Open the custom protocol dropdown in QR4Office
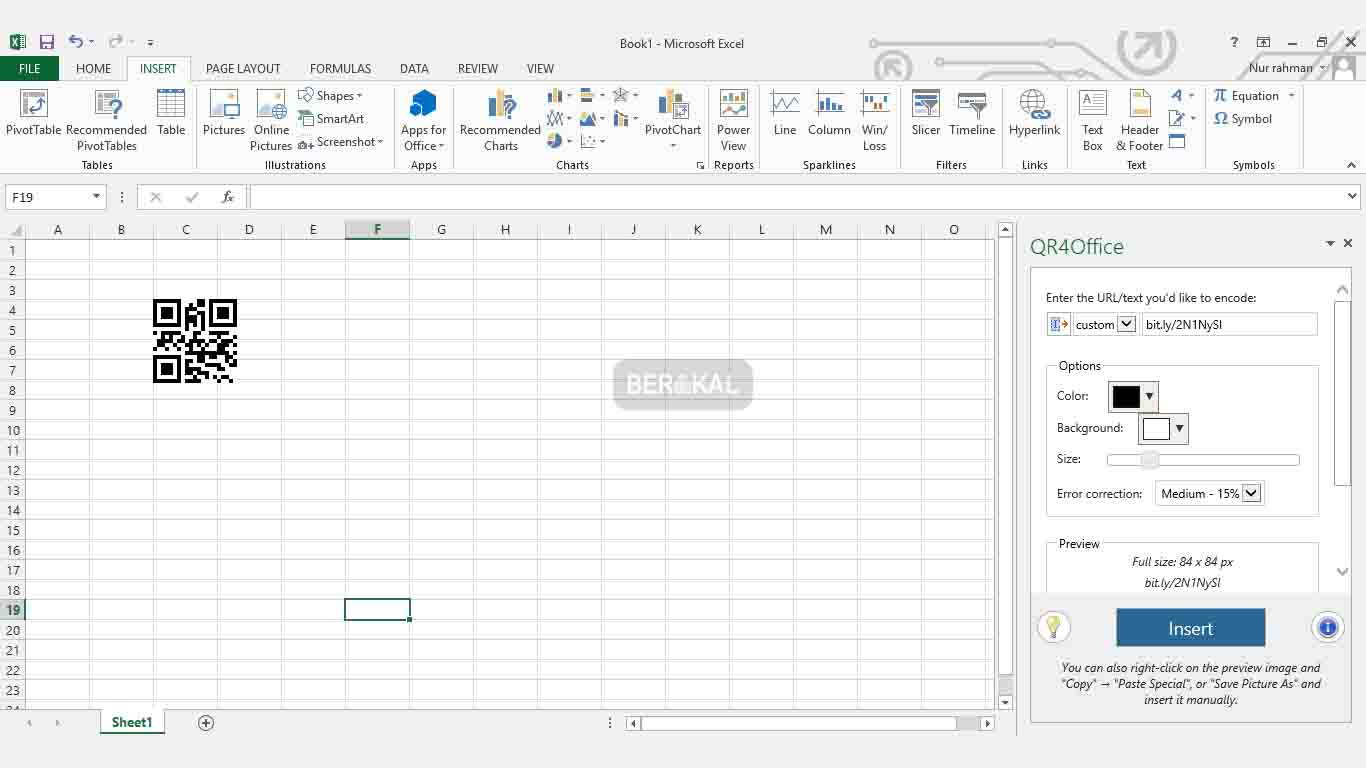 (1126, 324)
